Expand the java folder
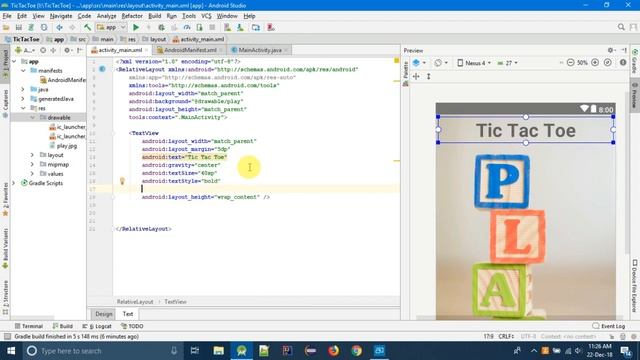Image resolution: width=640 pixels, height=360 pixels. tap(23, 89)
